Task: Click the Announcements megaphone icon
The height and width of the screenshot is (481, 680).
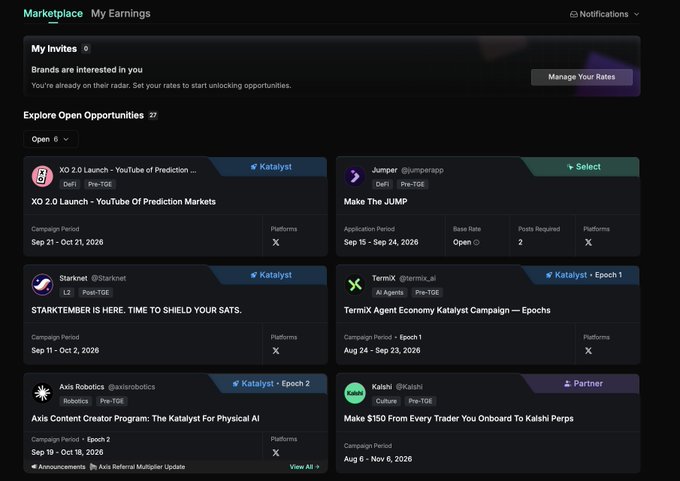Action: 34,467
